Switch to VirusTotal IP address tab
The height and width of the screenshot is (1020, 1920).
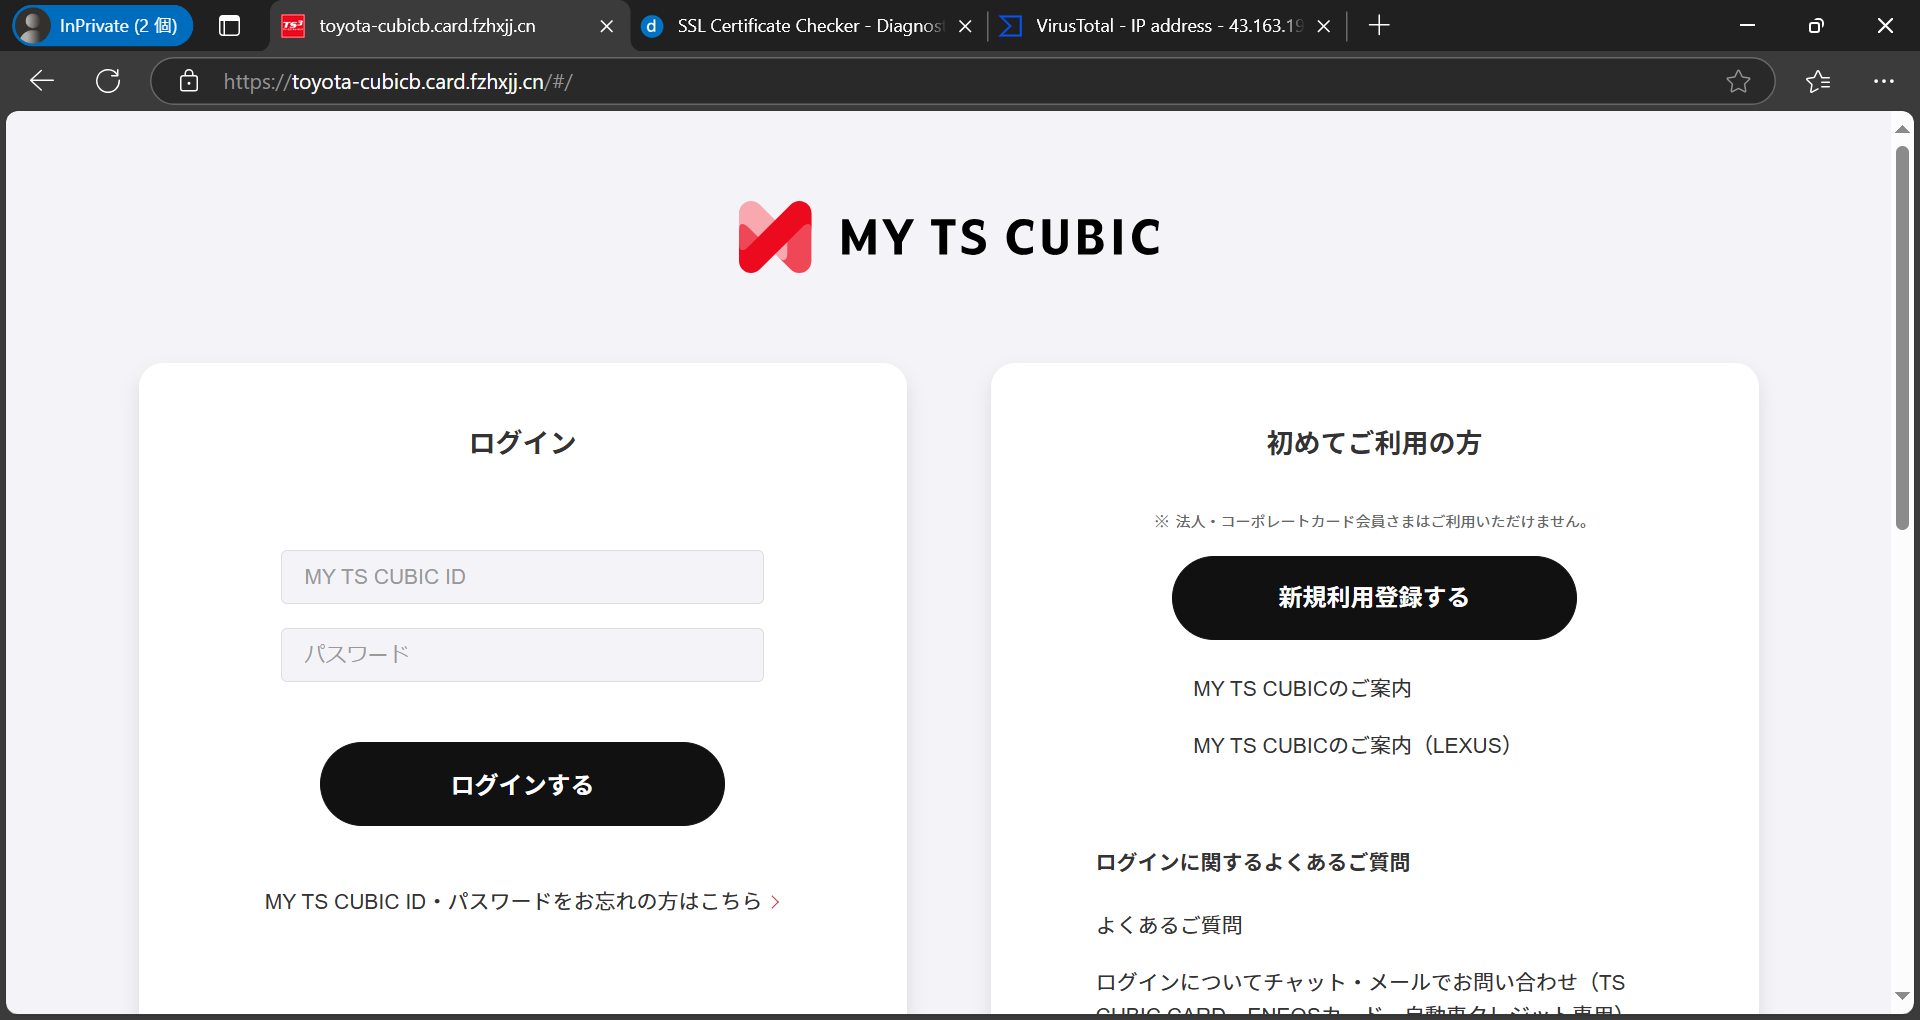[x=1166, y=26]
